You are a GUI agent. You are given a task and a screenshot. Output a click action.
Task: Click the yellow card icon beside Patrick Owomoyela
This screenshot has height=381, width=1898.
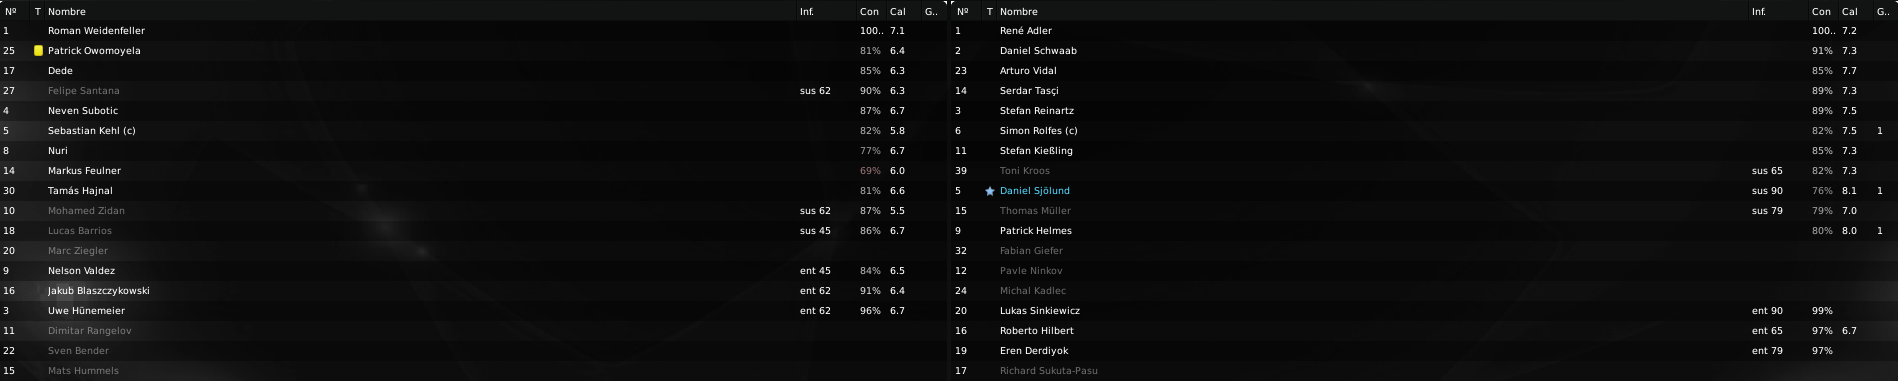point(38,50)
